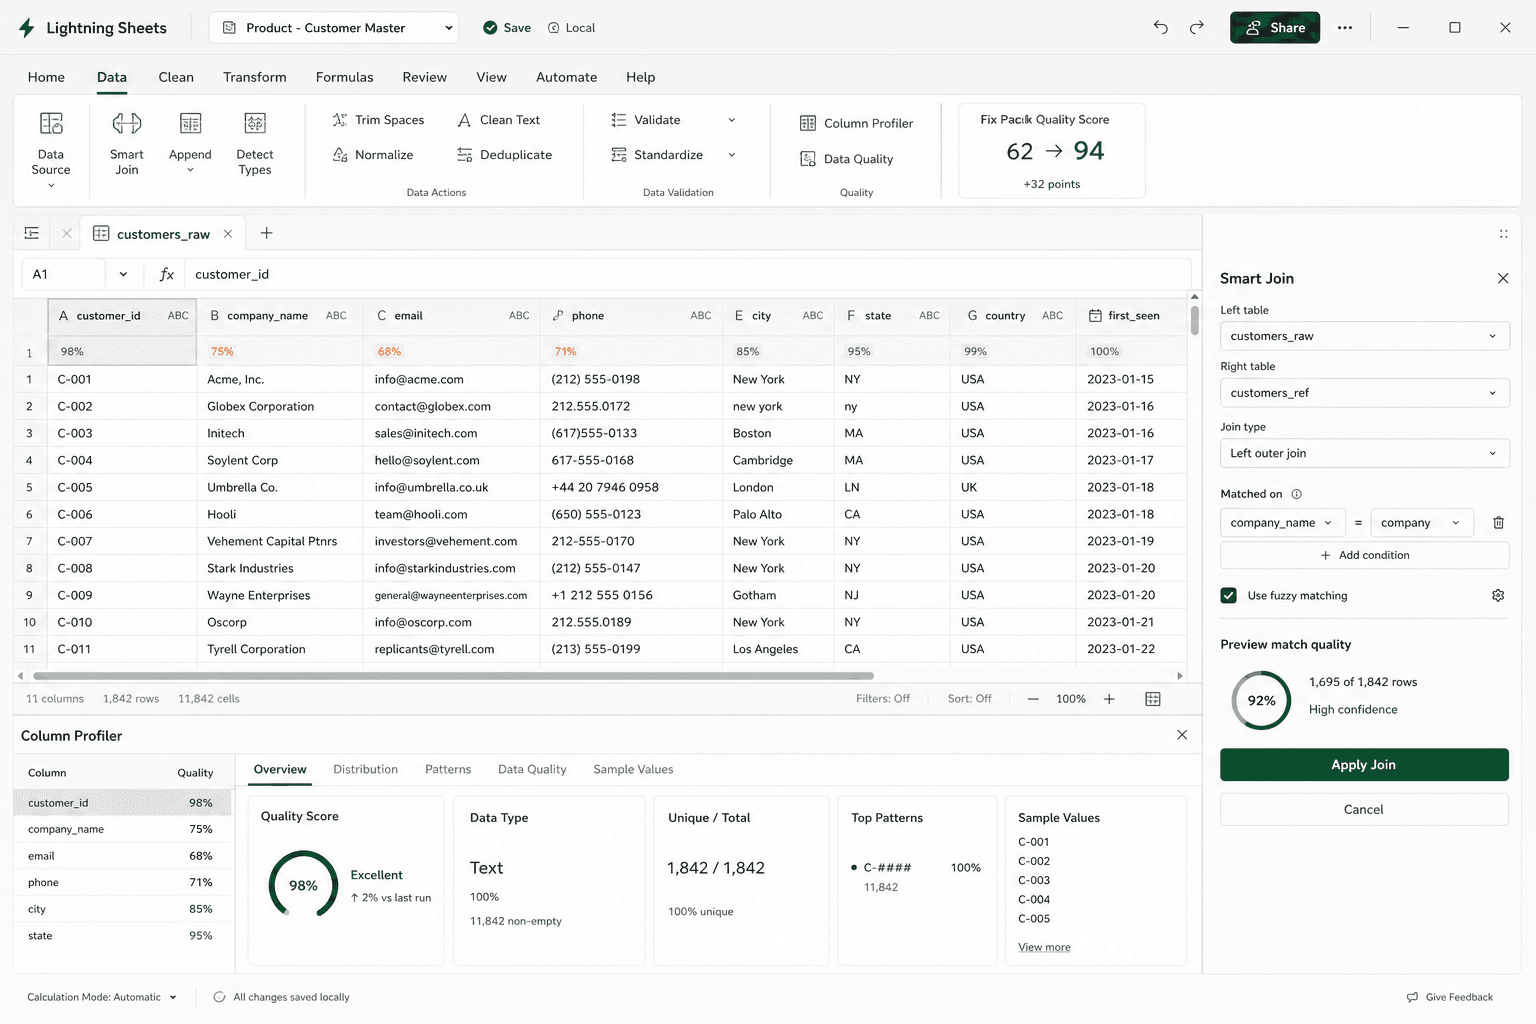Open the Data Source tool
Viewport: 1536px width, 1024px height.
(x=51, y=148)
